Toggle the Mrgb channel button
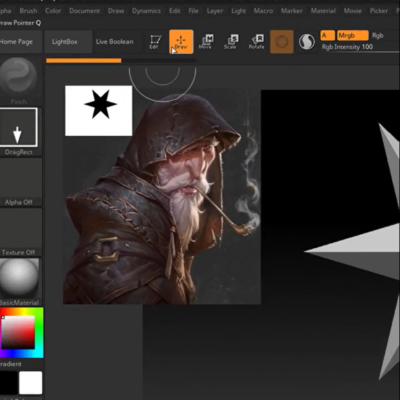Viewport: 400px width, 400px height. tap(353, 35)
